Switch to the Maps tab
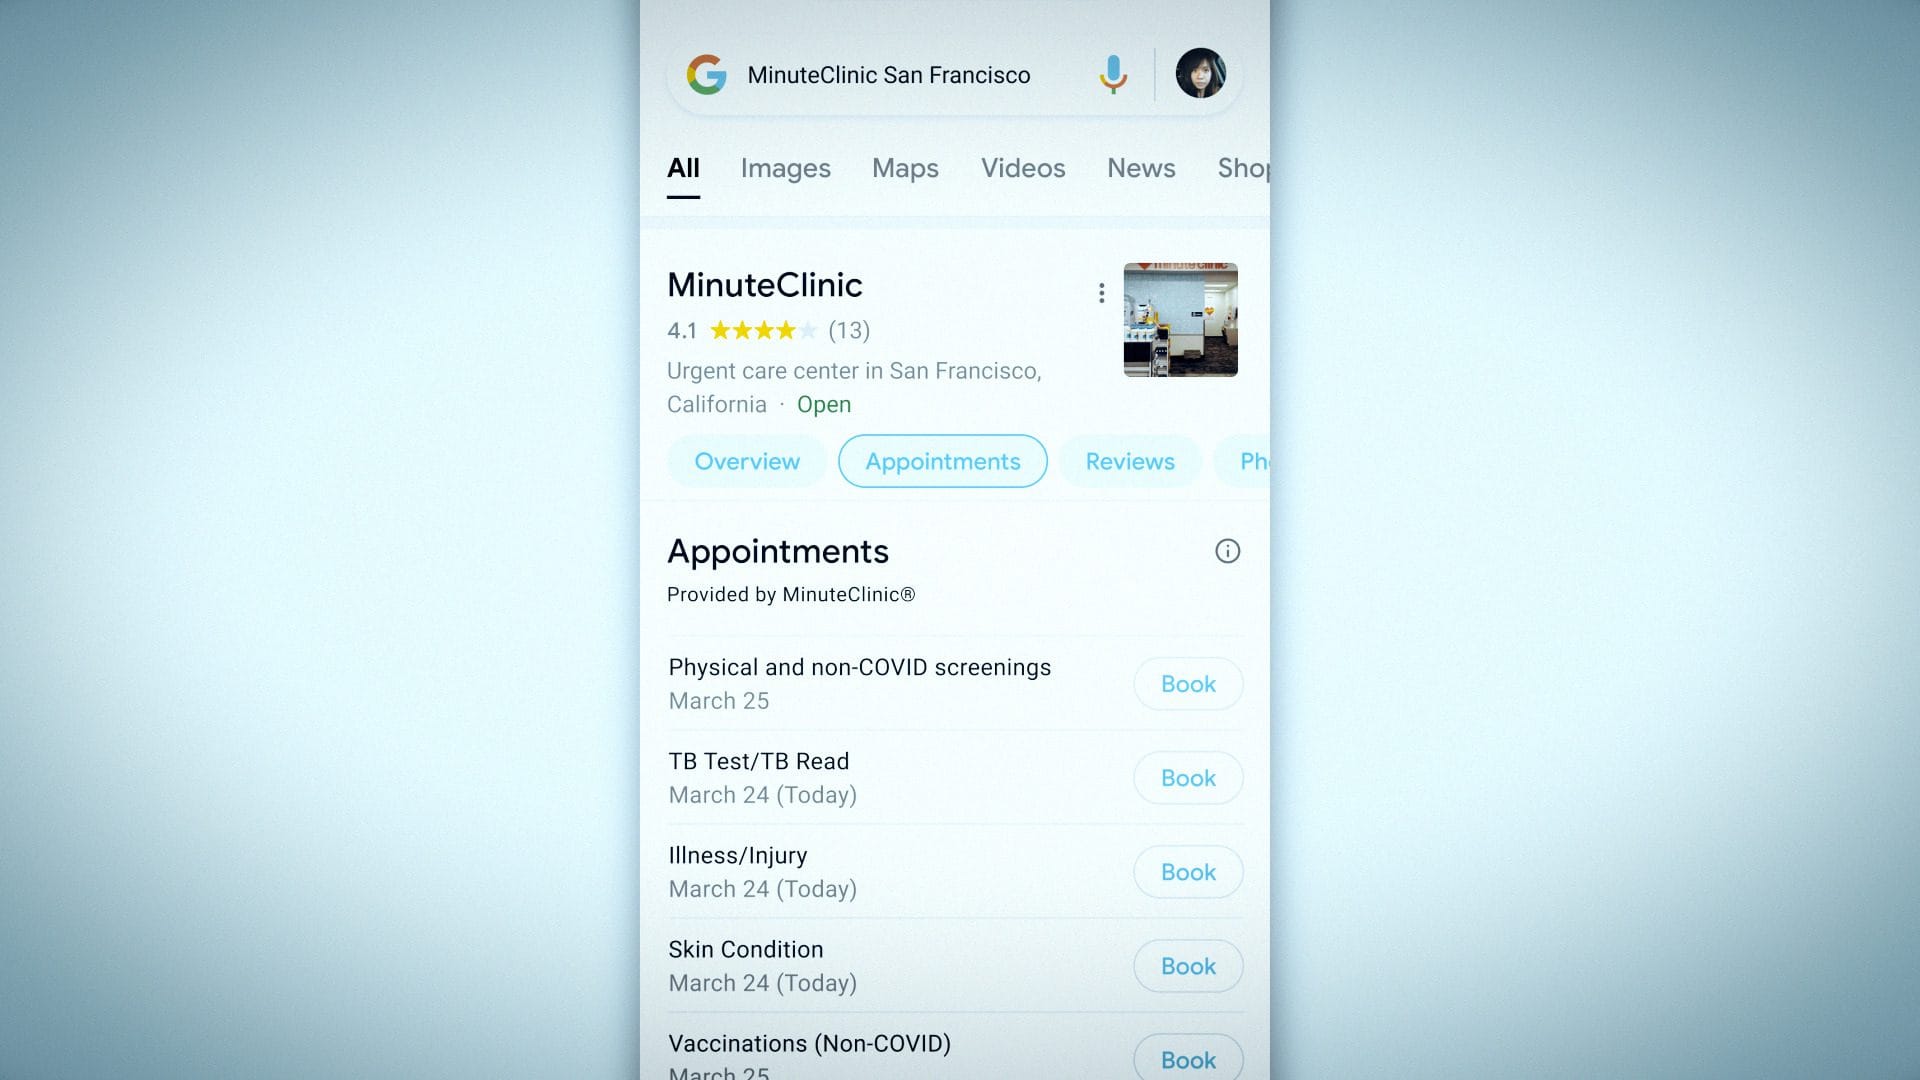 tap(906, 167)
